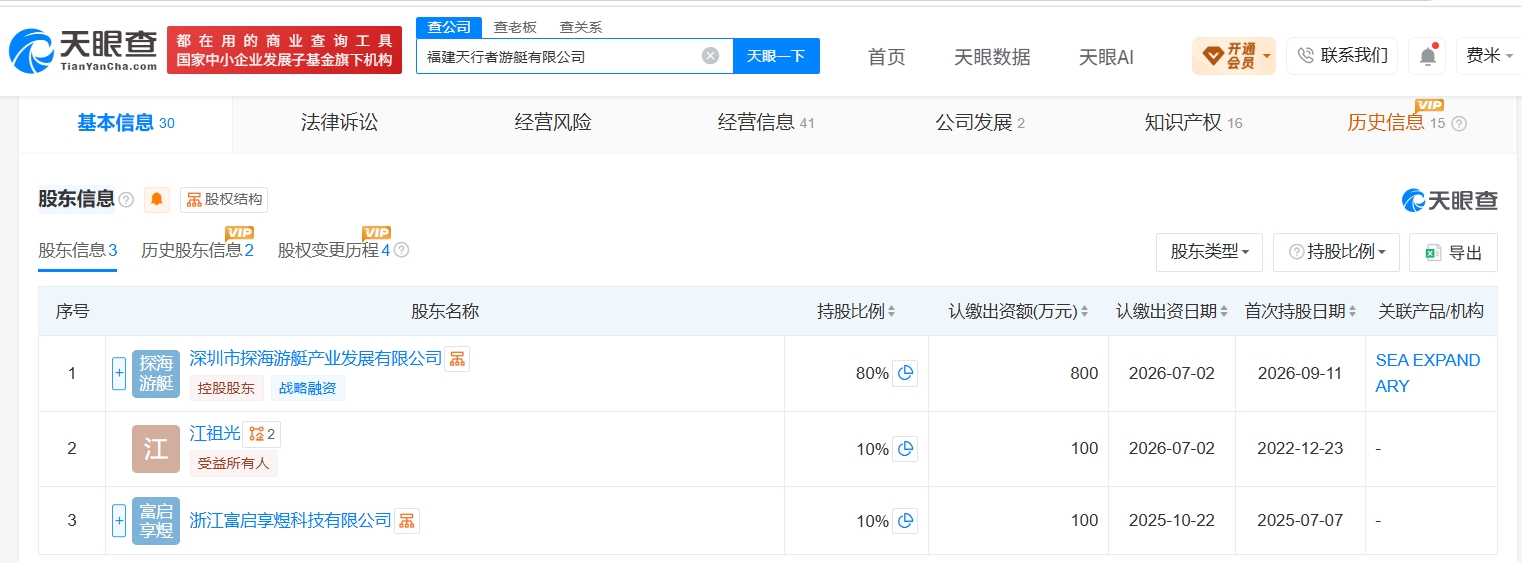Click the red promotional banner

point(284,50)
